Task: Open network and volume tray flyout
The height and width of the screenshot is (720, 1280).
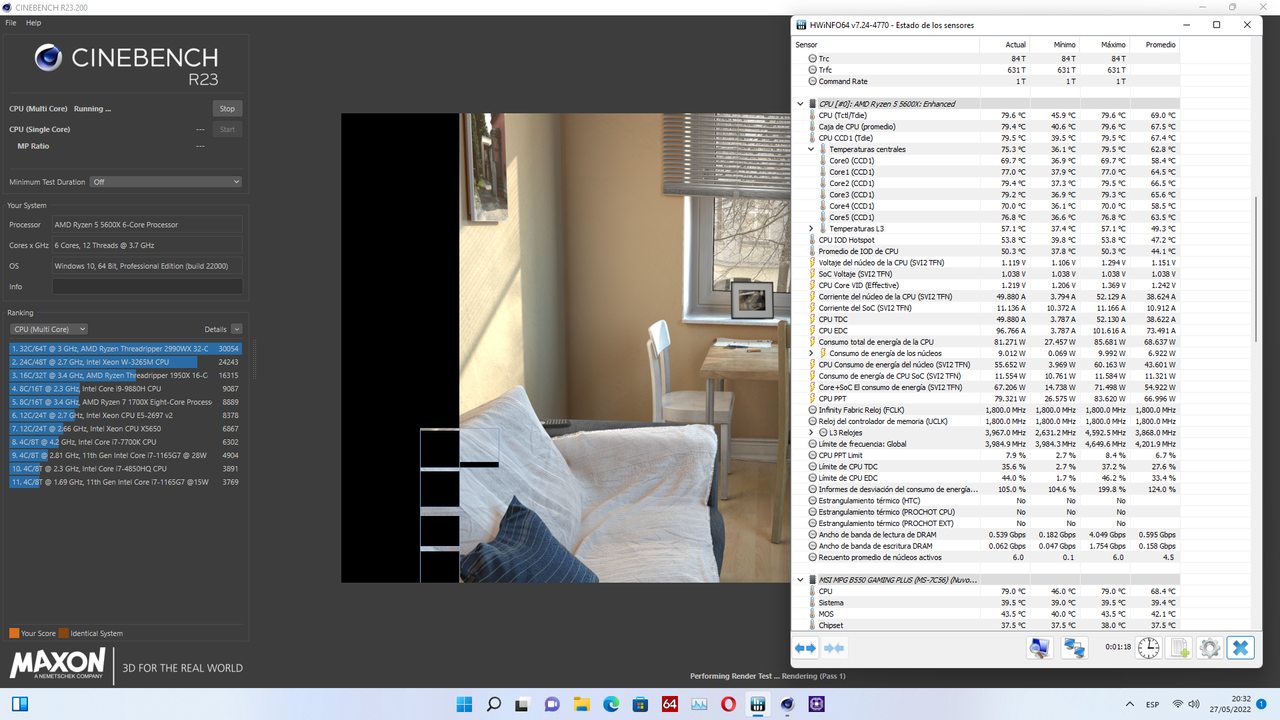Action: coord(1188,704)
